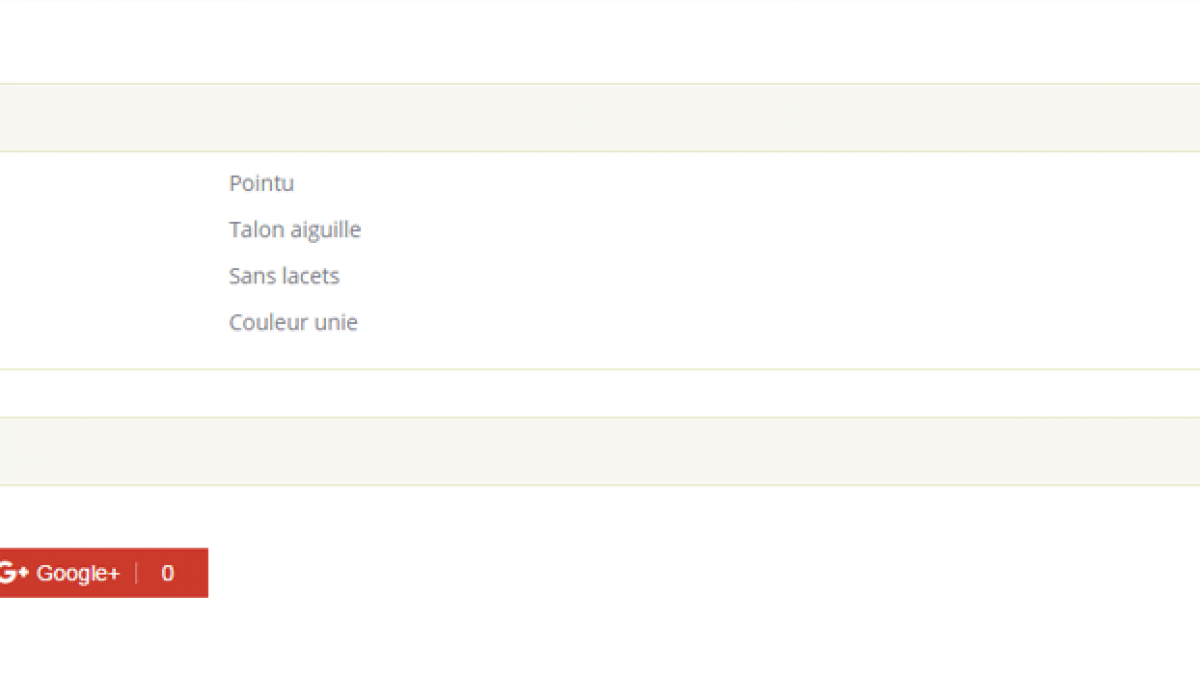
Task: Click the letter G in the G+ logo
Action: pyautogui.click(x=7, y=573)
